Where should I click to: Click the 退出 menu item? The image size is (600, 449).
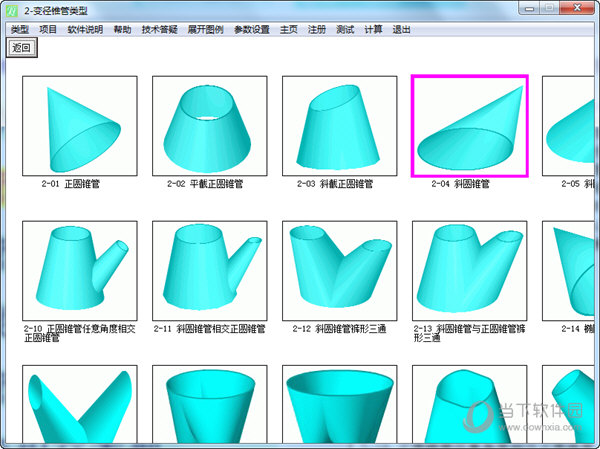401,29
